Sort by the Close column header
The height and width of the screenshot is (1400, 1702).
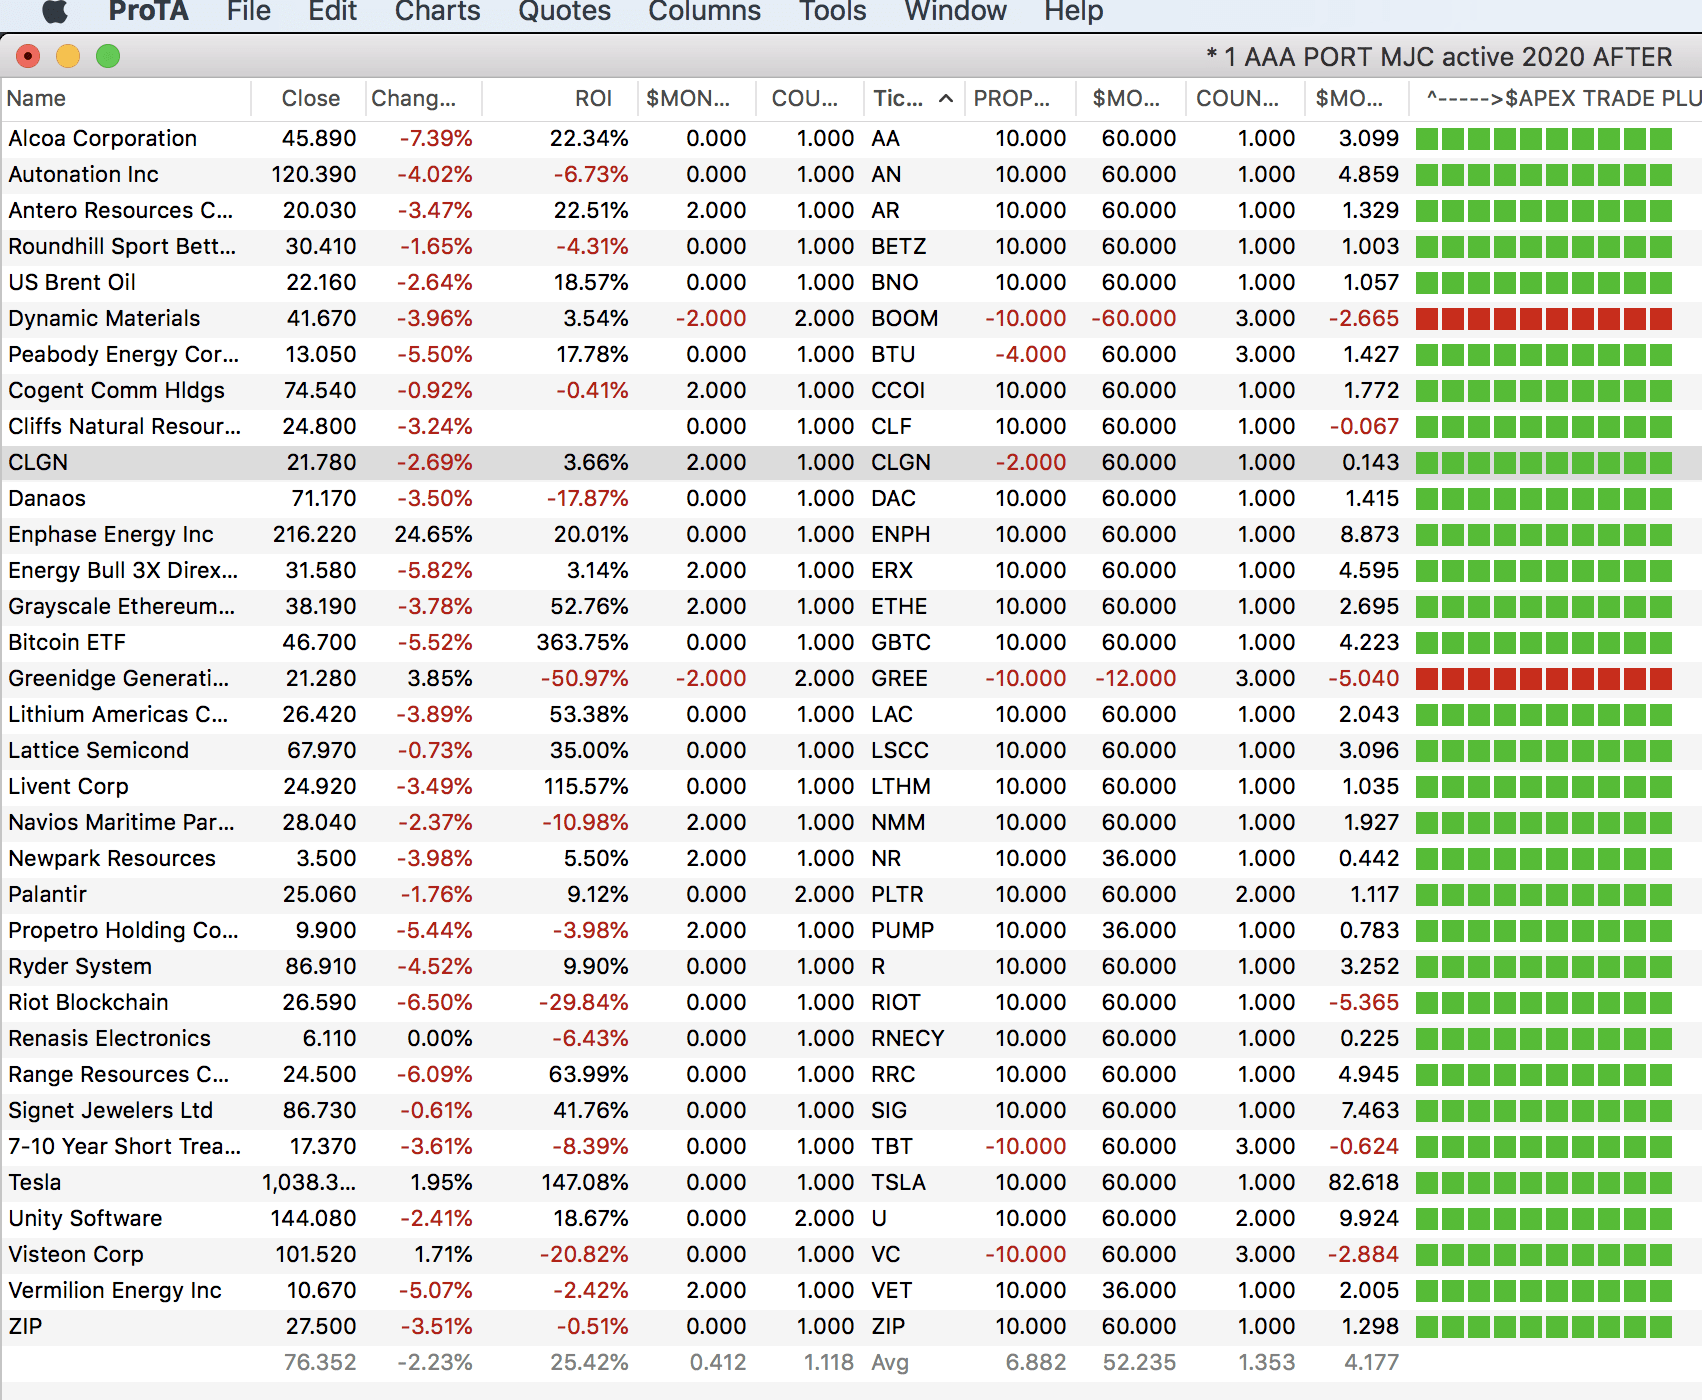click(310, 98)
